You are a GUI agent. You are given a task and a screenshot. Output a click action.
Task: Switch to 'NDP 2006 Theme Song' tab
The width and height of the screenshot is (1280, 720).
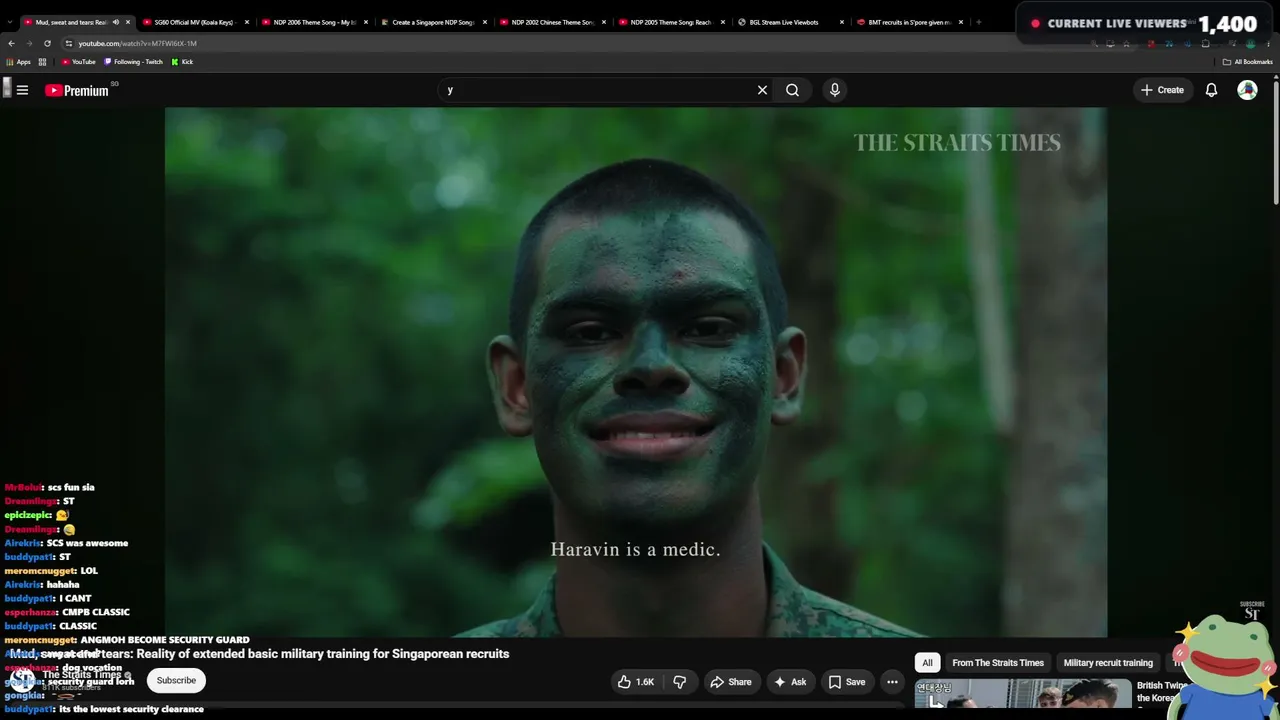coord(314,22)
